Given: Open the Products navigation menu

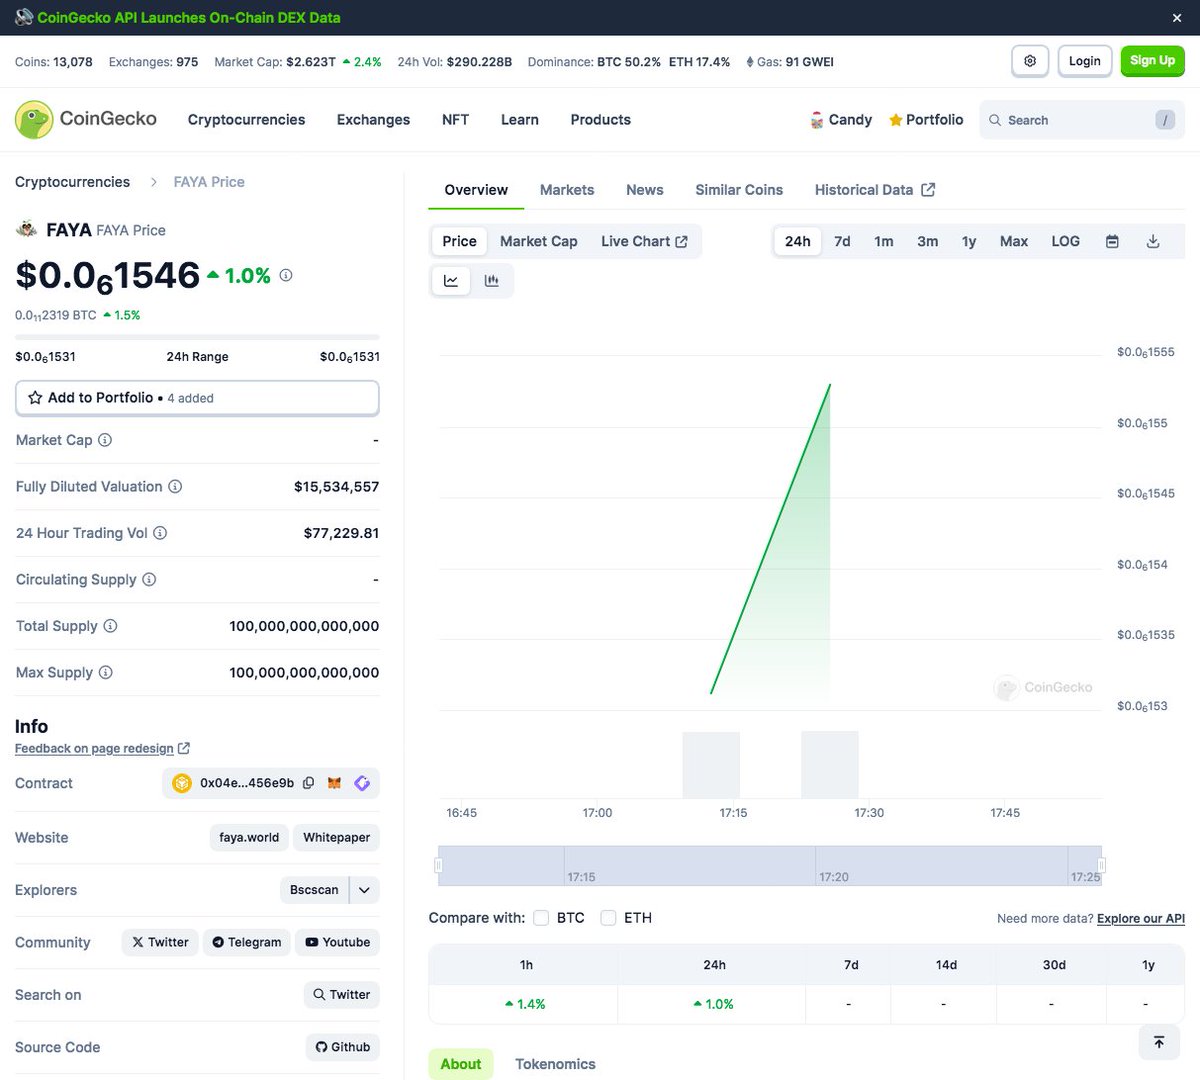Looking at the screenshot, I should click(601, 120).
